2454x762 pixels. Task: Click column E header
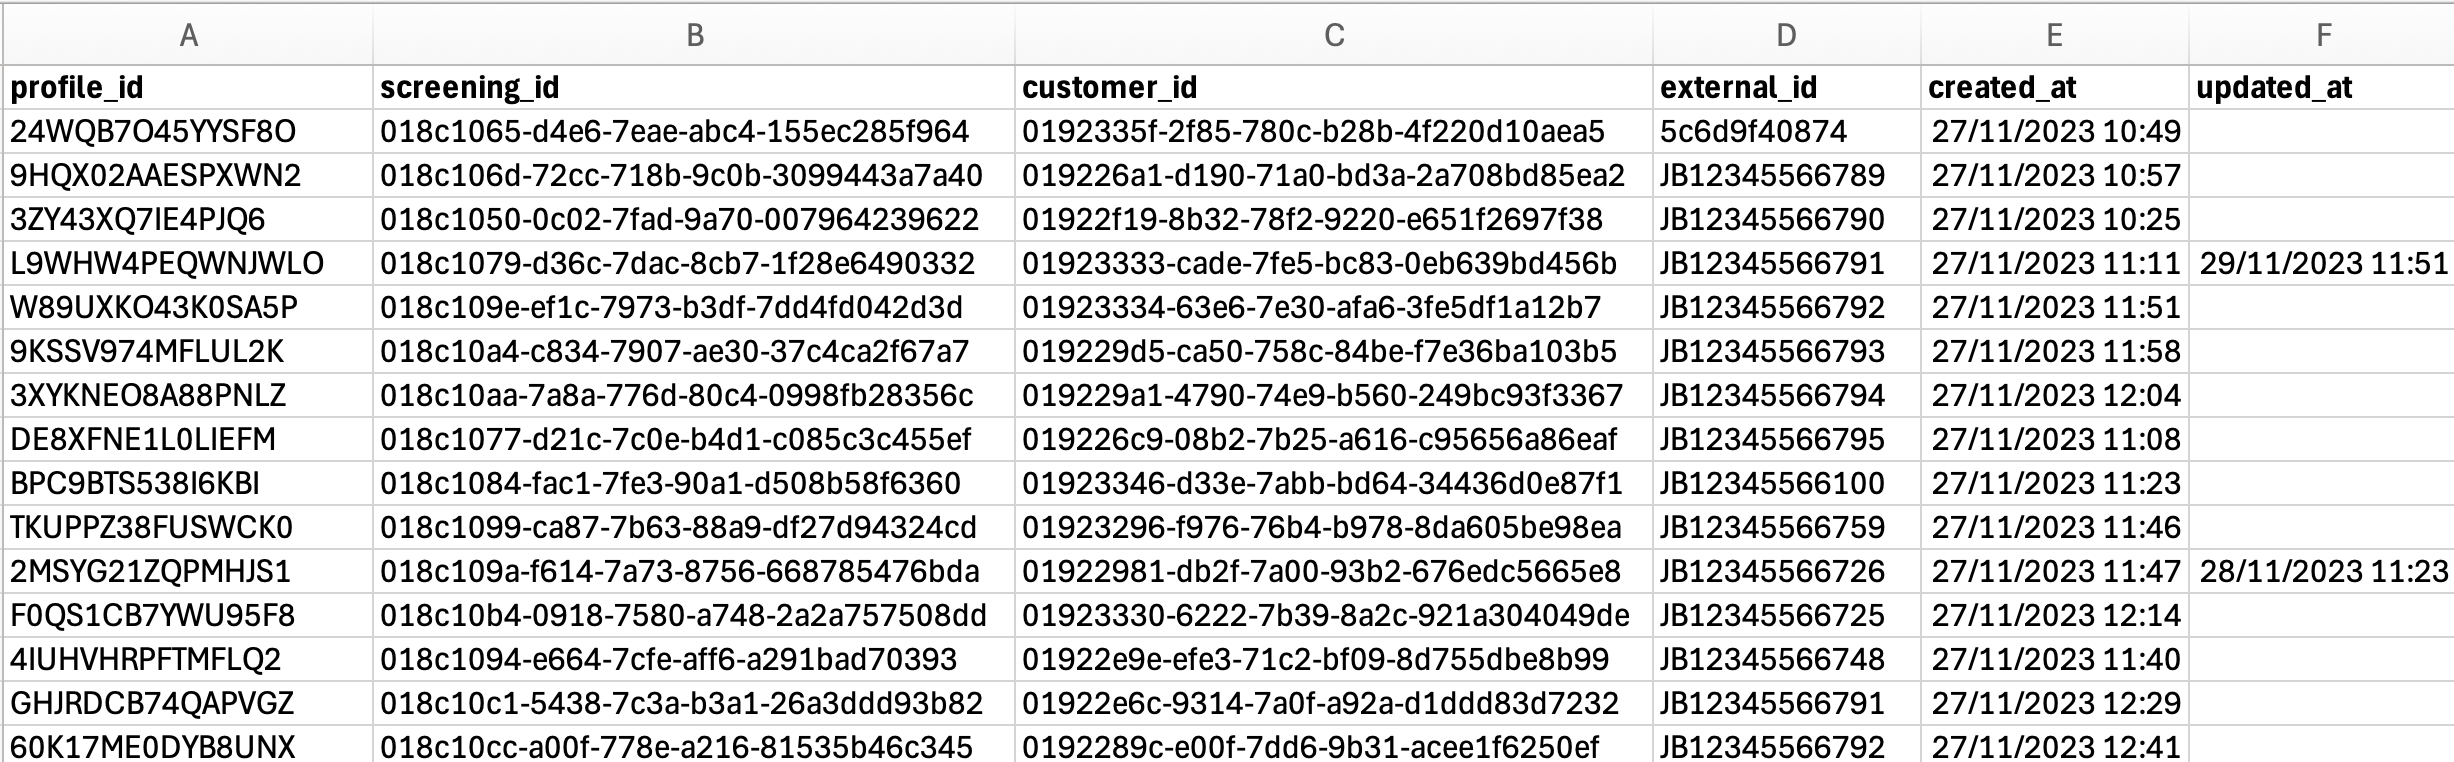tap(2054, 36)
